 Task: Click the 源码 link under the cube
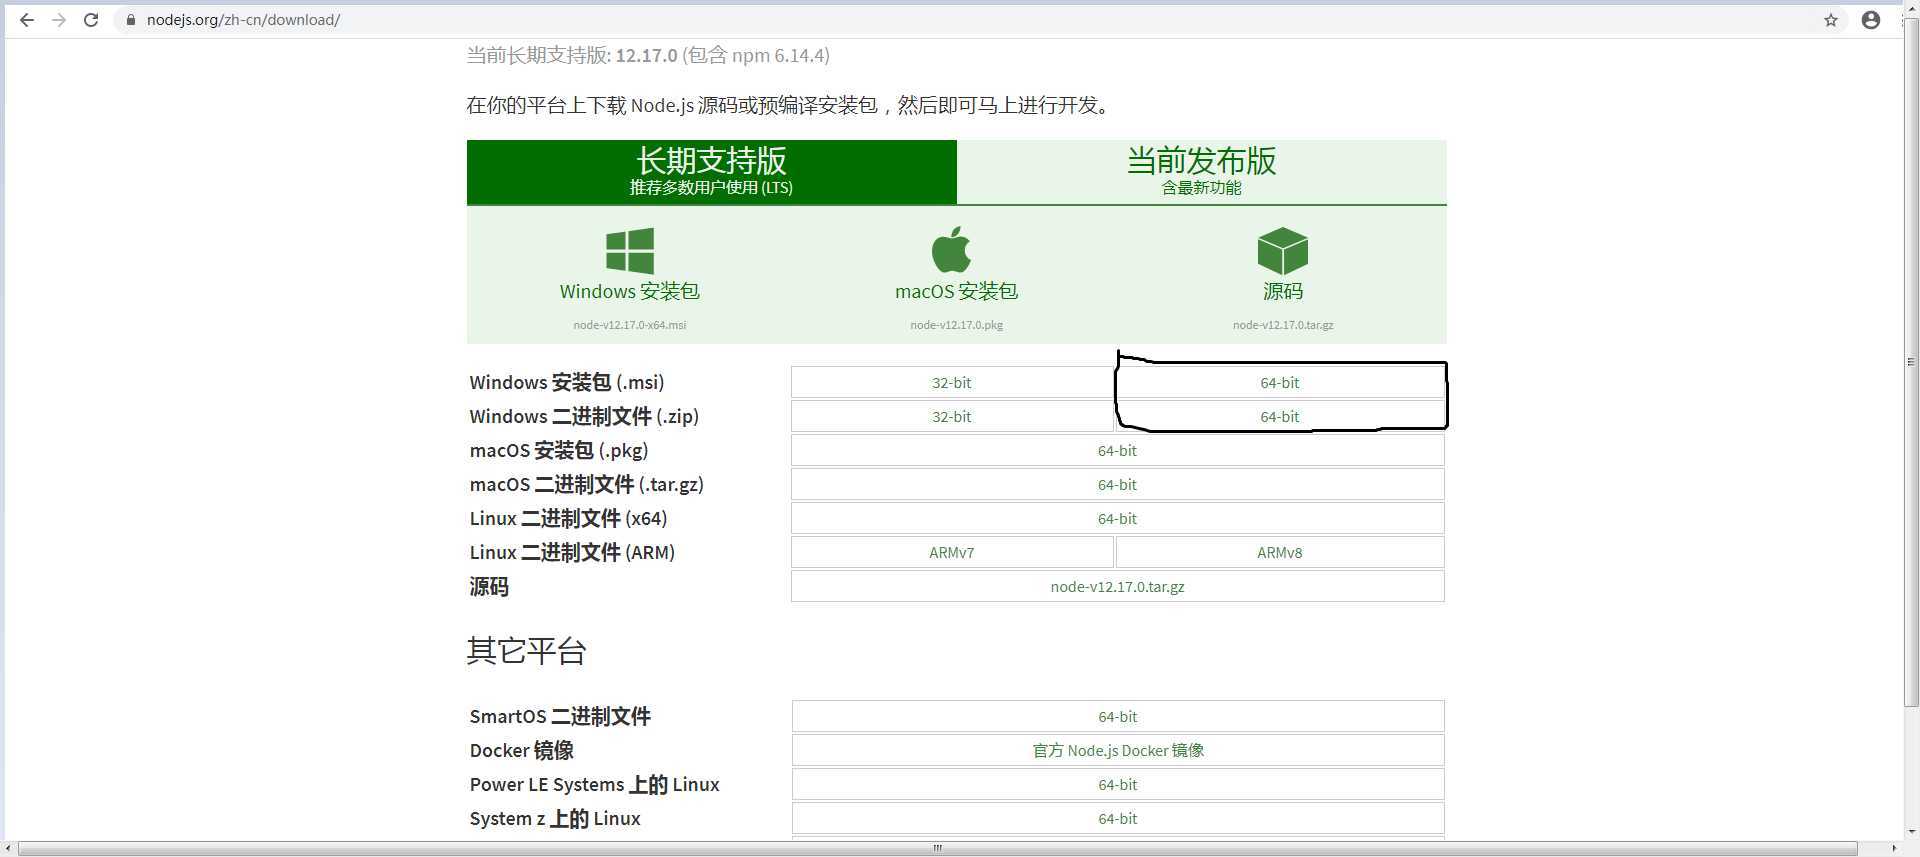coord(1283,291)
